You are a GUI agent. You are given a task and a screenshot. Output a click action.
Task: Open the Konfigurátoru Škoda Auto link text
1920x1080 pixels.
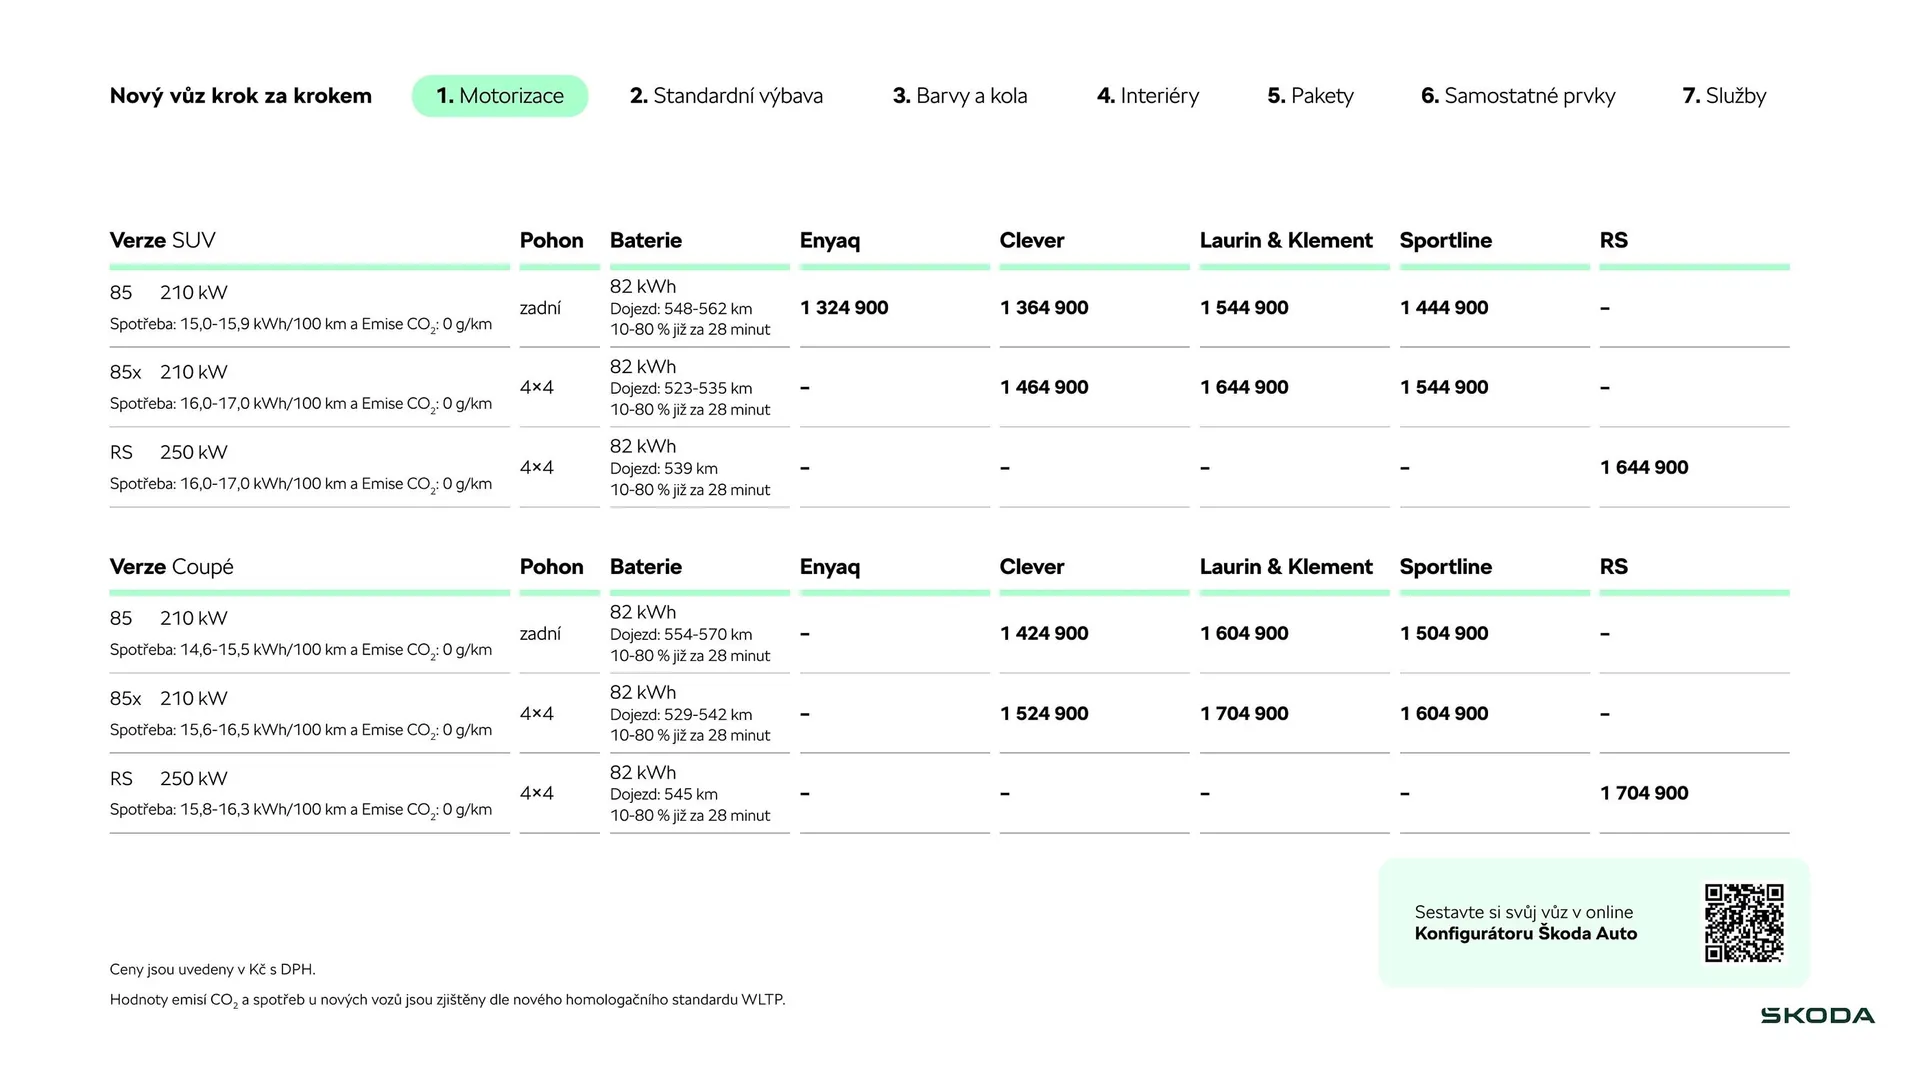click(1526, 934)
